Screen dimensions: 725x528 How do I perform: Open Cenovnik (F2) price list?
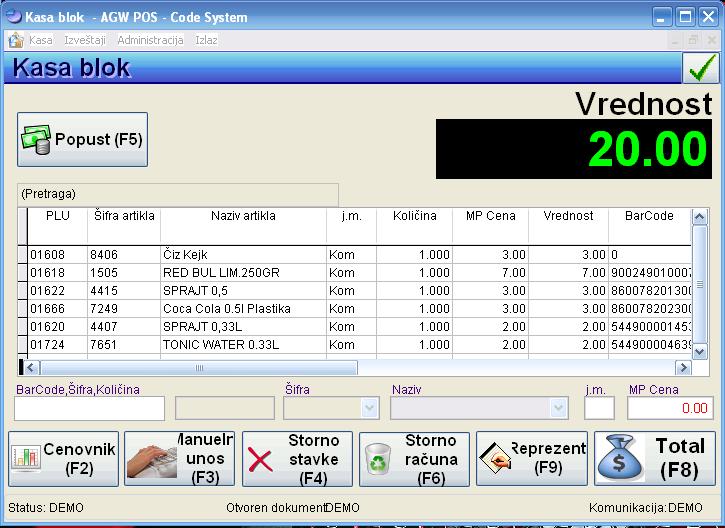[x=65, y=458]
